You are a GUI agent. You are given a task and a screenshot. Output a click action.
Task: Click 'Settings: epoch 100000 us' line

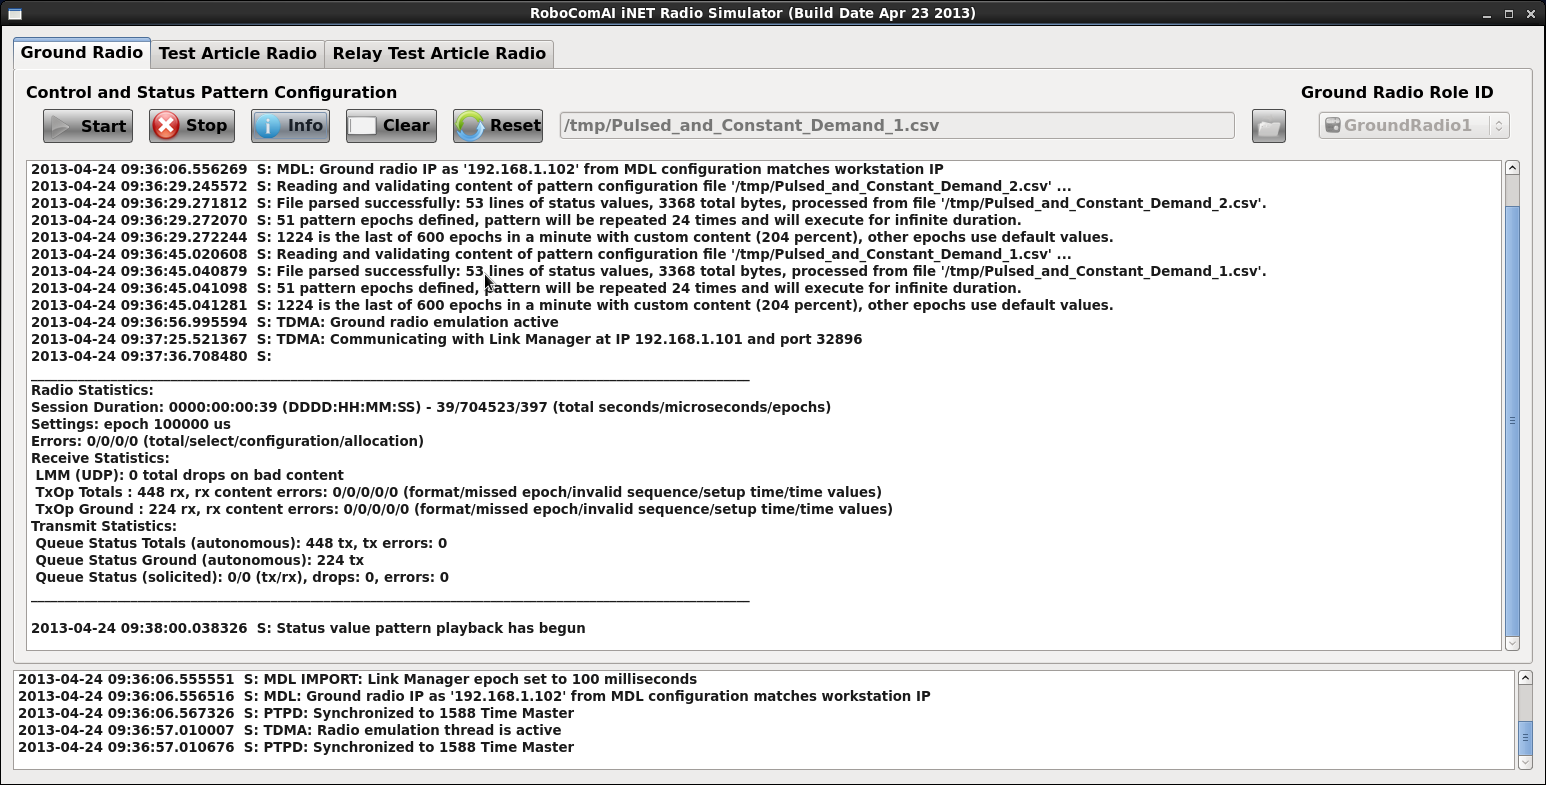pos(131,424)
